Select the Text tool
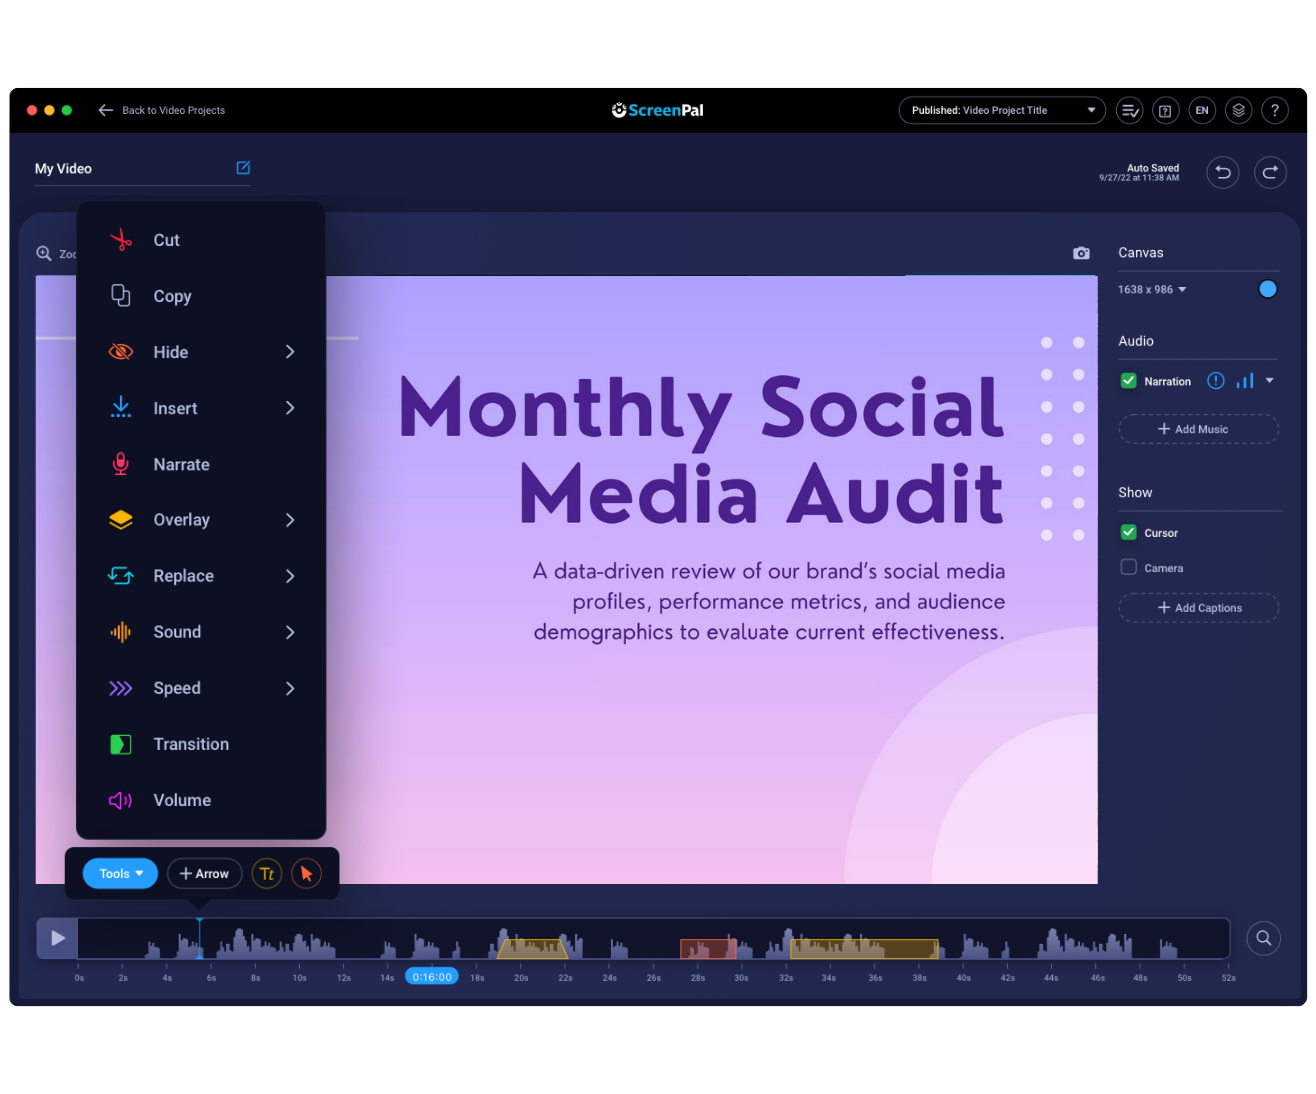The width and height of the screenshot is (1316, 1094). [267, 873]
